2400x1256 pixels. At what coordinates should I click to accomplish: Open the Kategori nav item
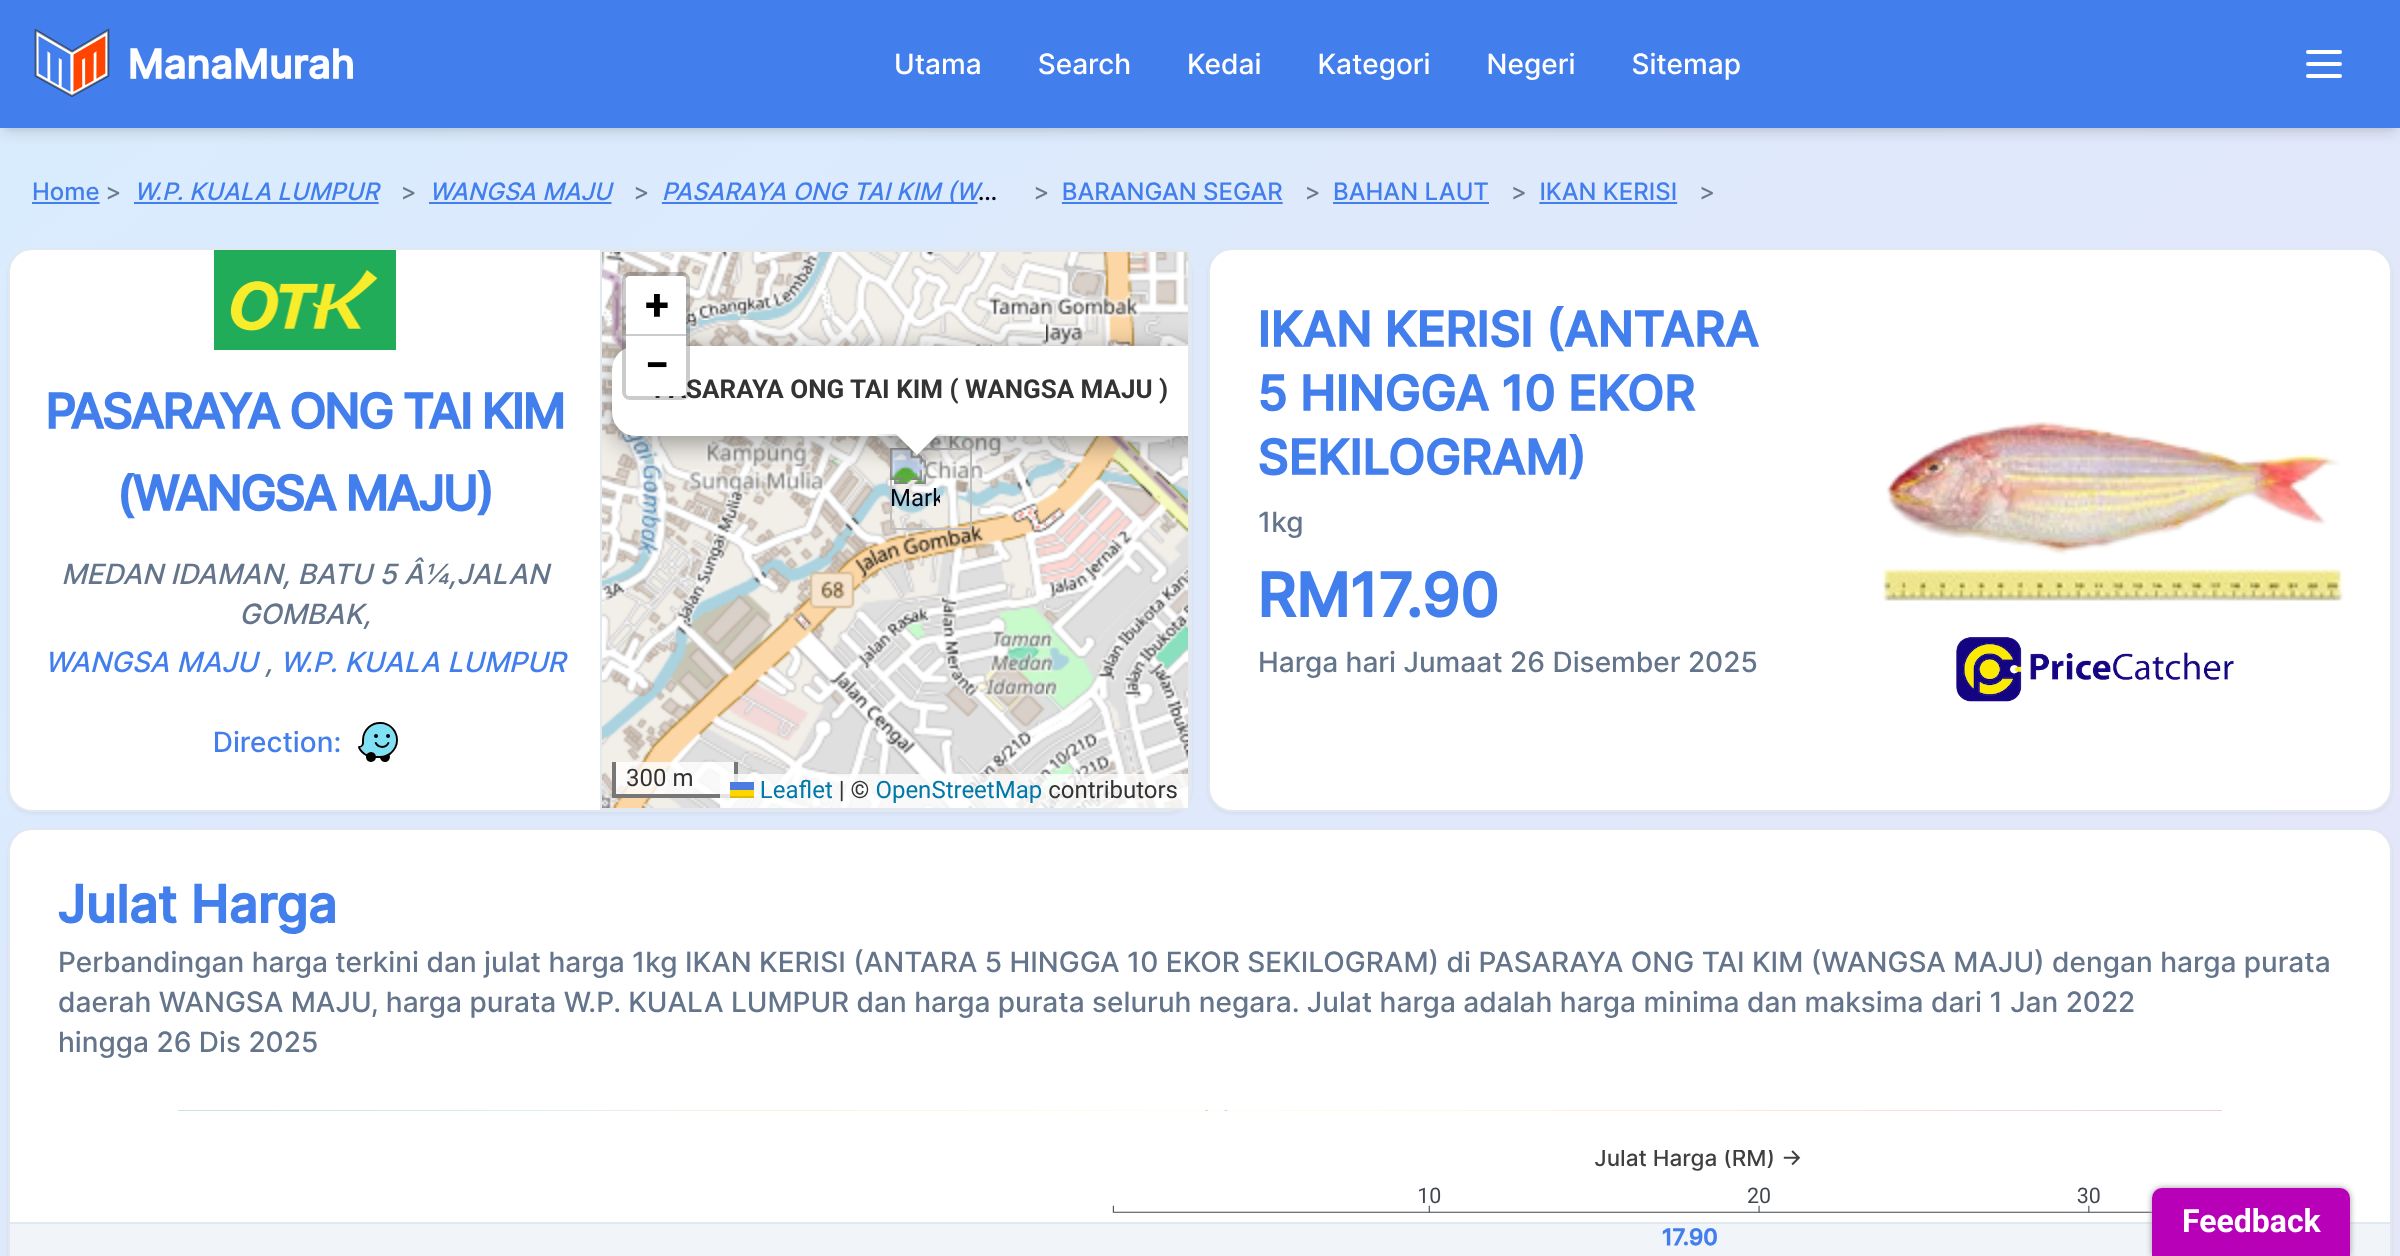coord(1373,64)
